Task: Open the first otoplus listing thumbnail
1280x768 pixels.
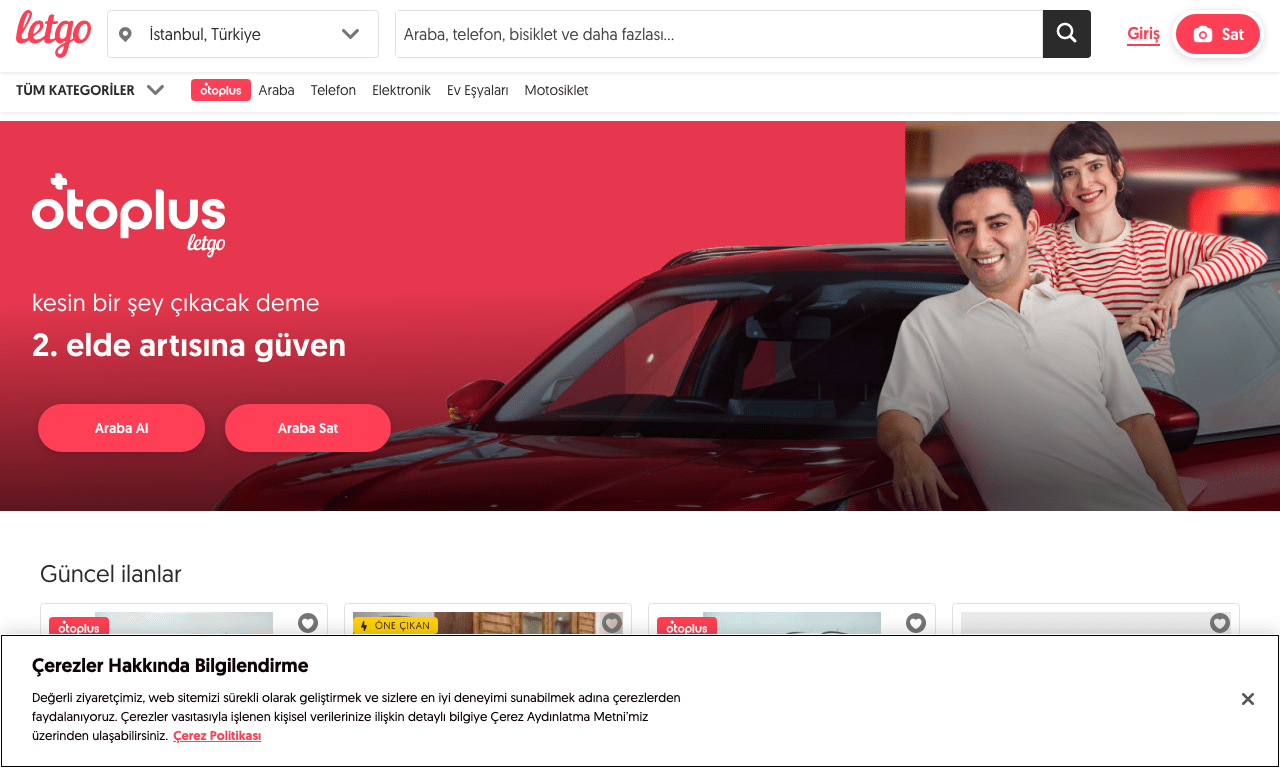Action: pos(184,623)
